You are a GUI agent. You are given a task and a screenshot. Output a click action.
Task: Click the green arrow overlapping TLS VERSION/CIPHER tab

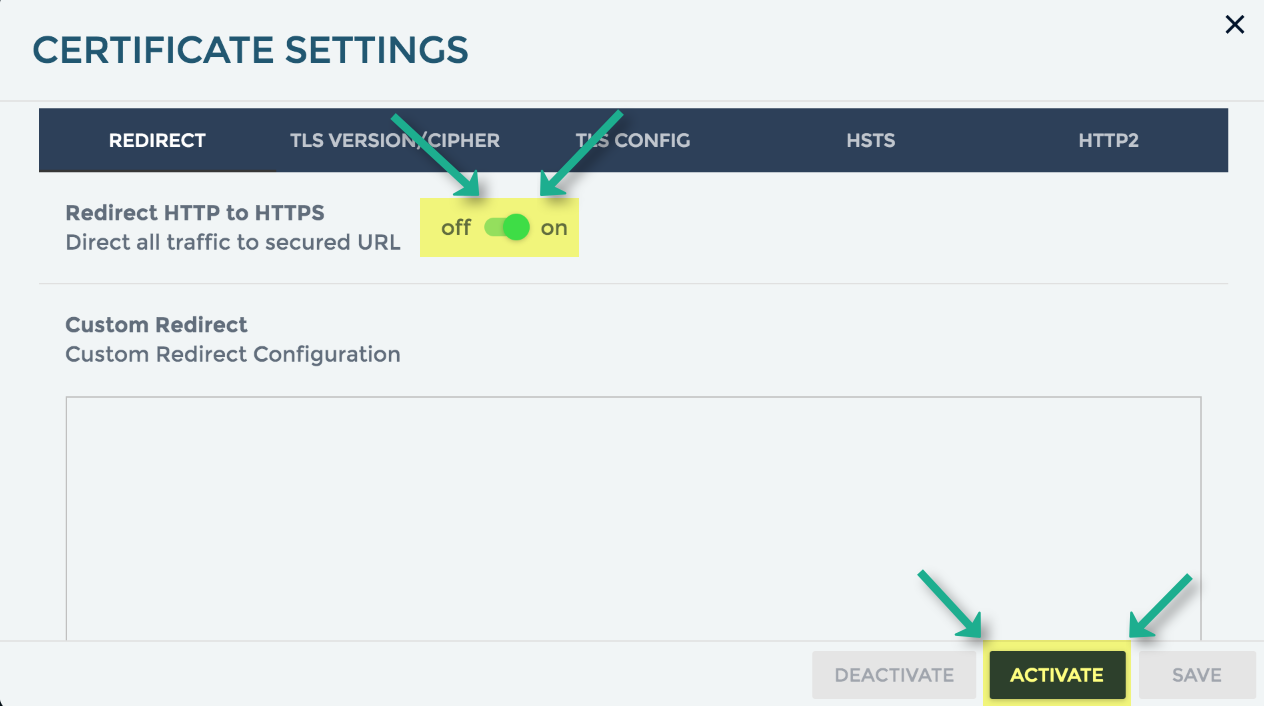tap(435, 153)
